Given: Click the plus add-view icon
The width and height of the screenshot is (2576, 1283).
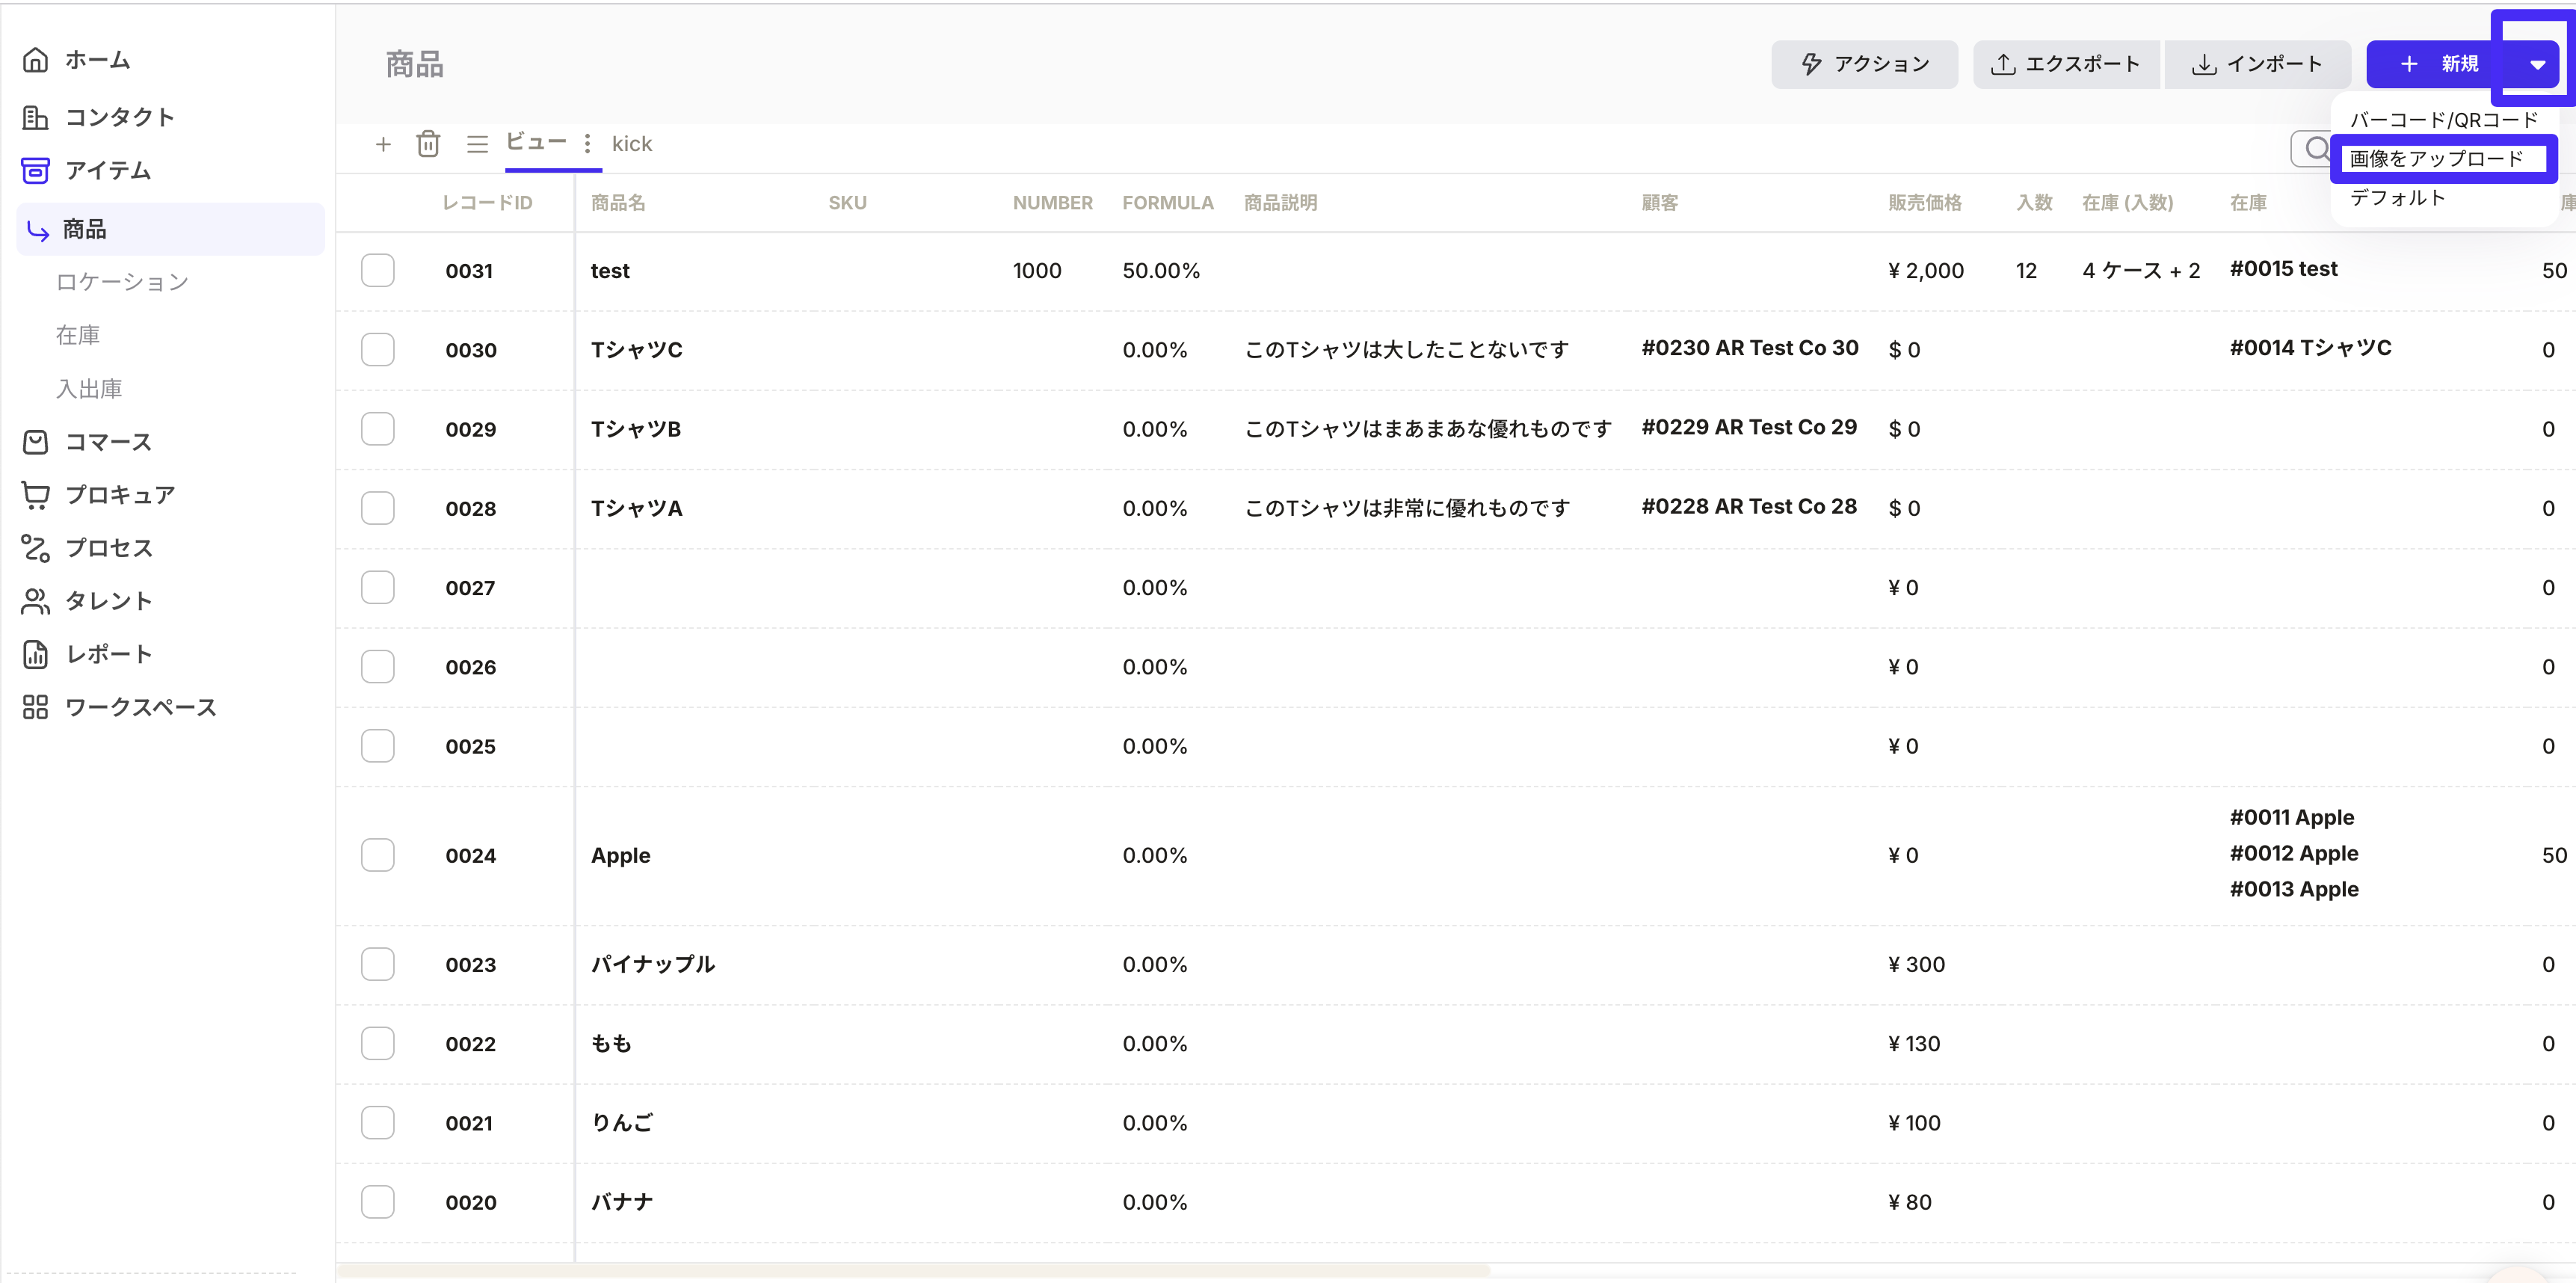Looking at the screenshot, I should [x=383, y=144].
